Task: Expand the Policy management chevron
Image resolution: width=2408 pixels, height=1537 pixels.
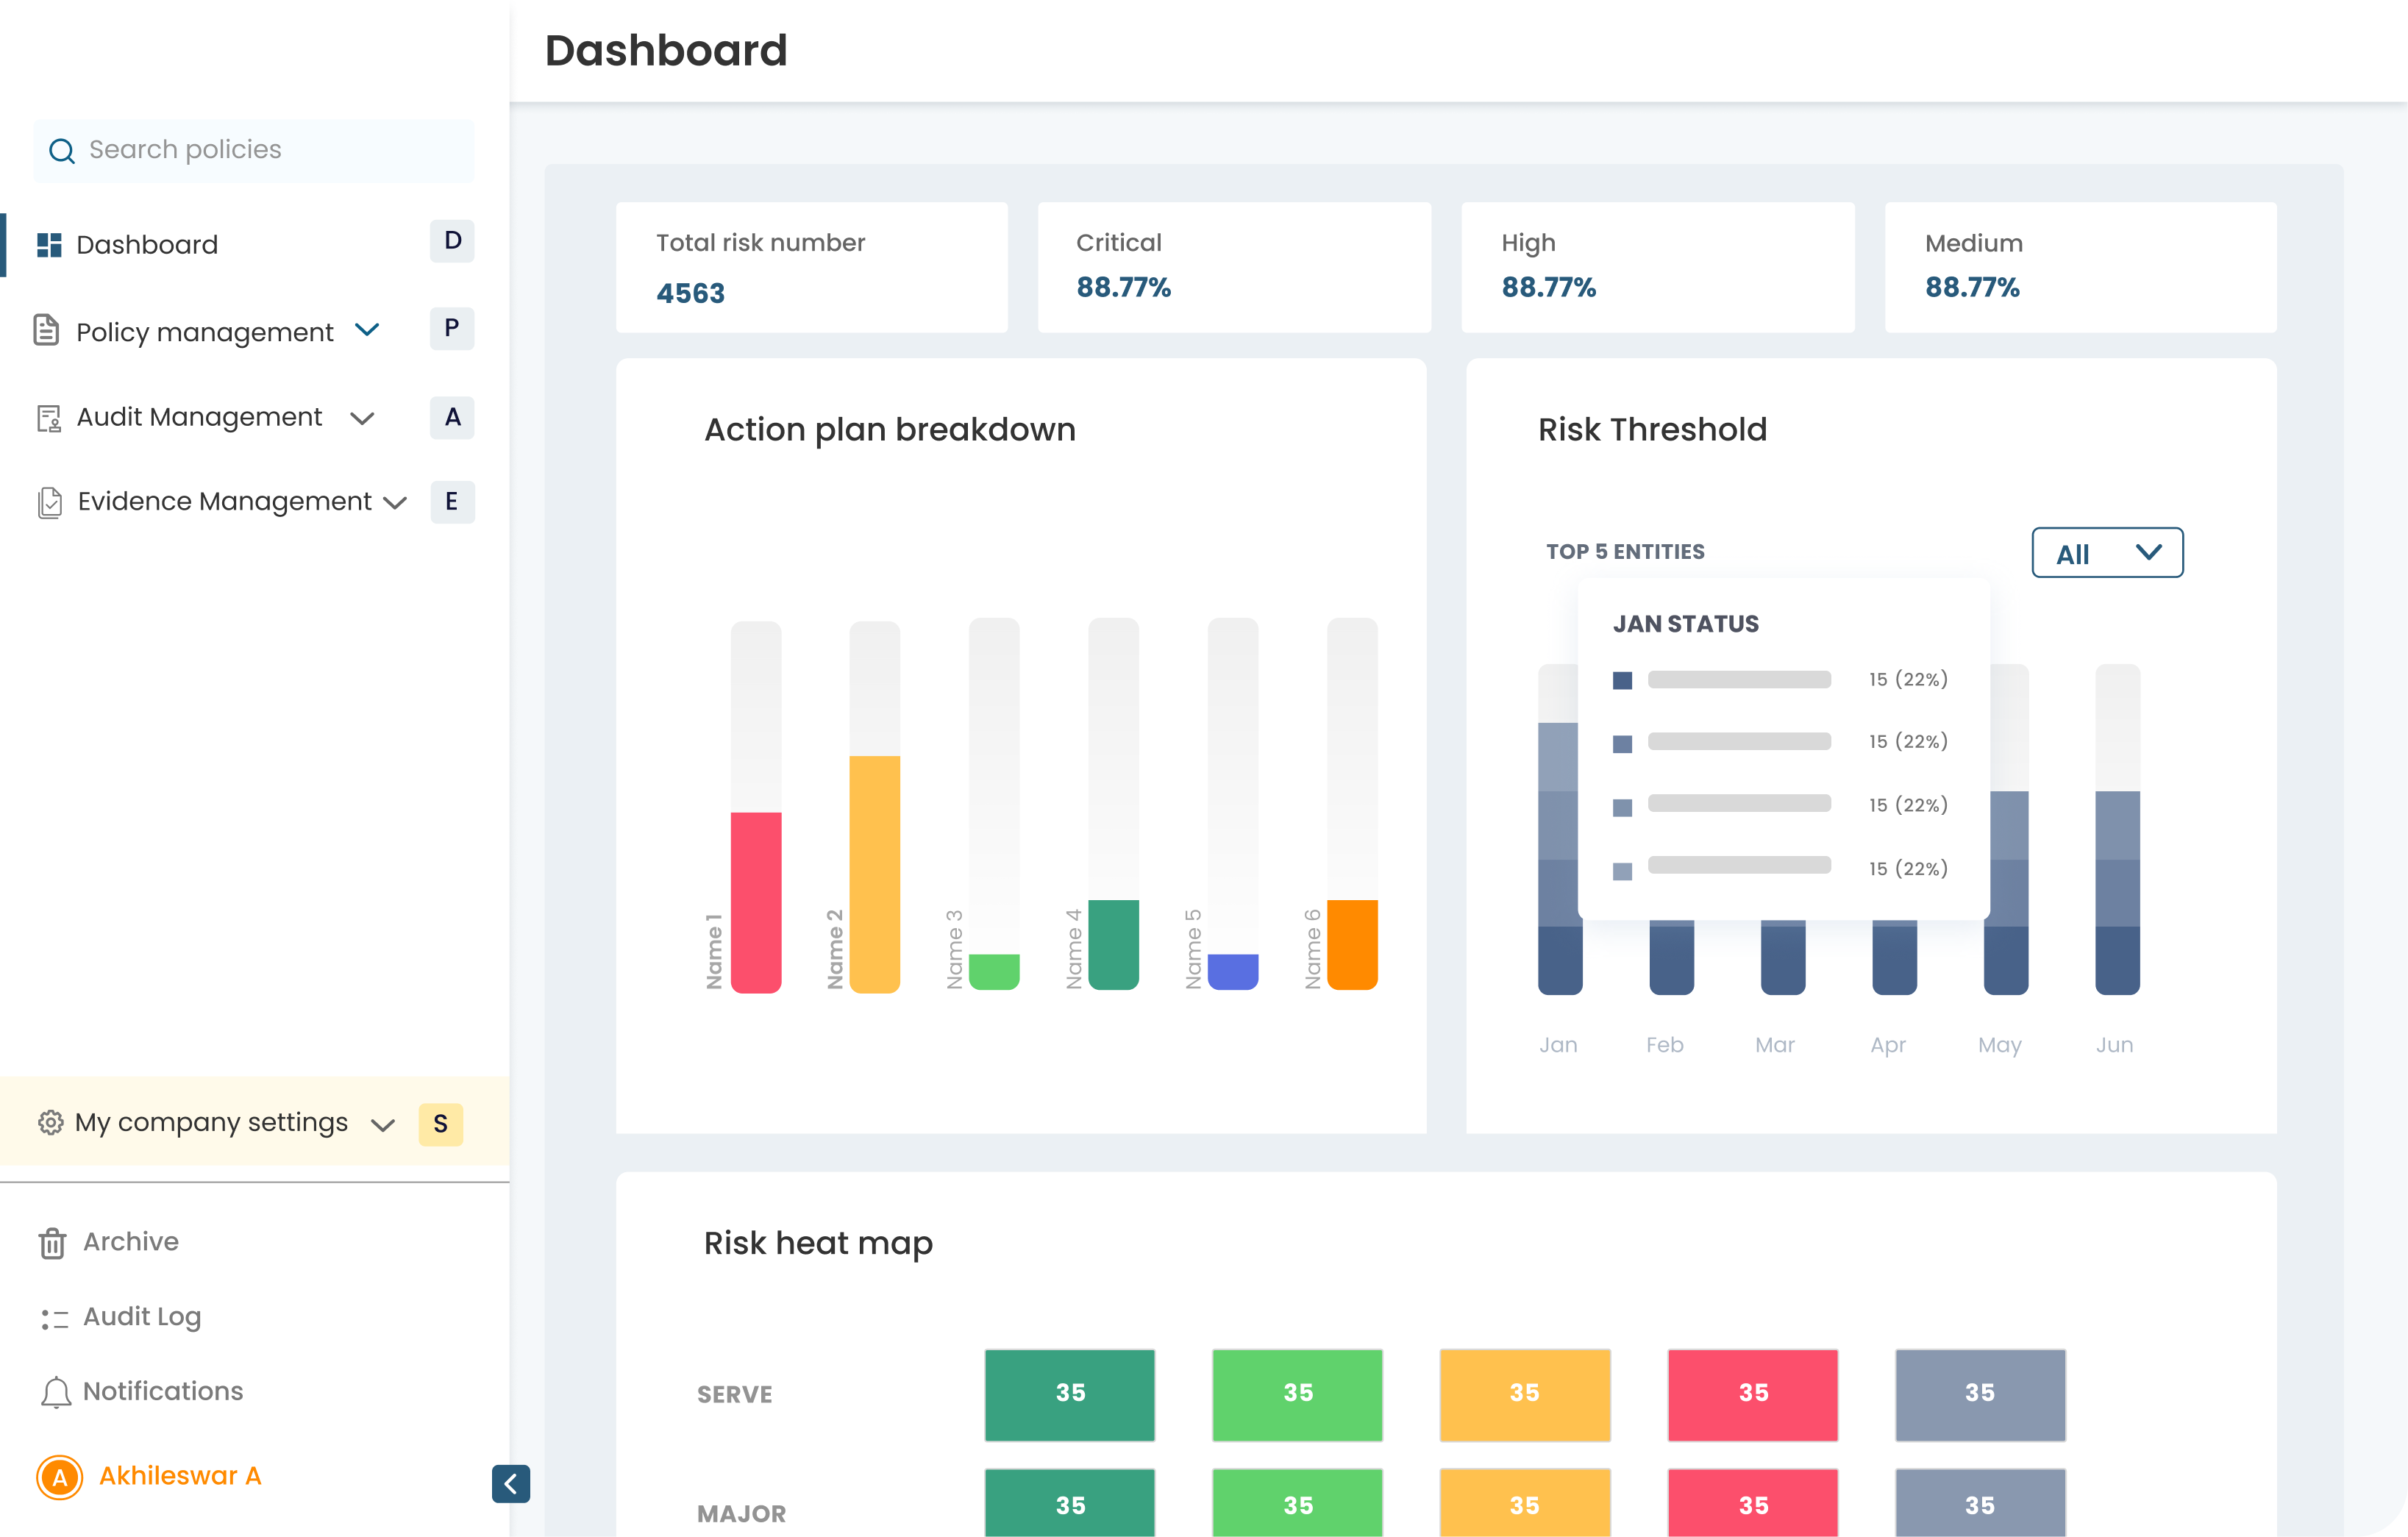Action: pyautogui.click(x=367, y=330)
